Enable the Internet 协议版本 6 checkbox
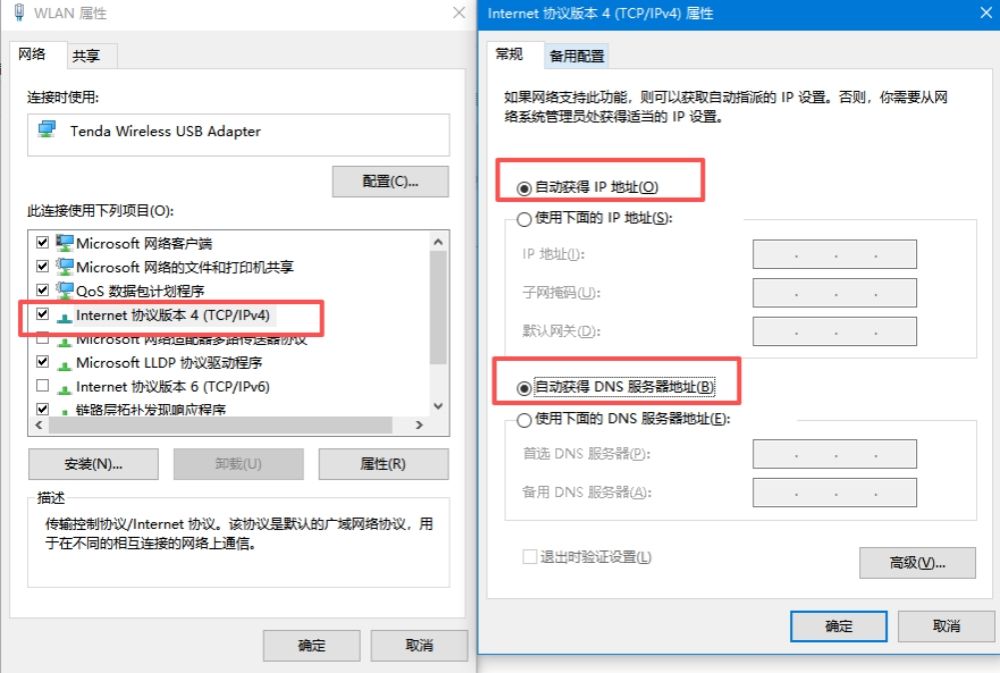 (x=42, y=385)
